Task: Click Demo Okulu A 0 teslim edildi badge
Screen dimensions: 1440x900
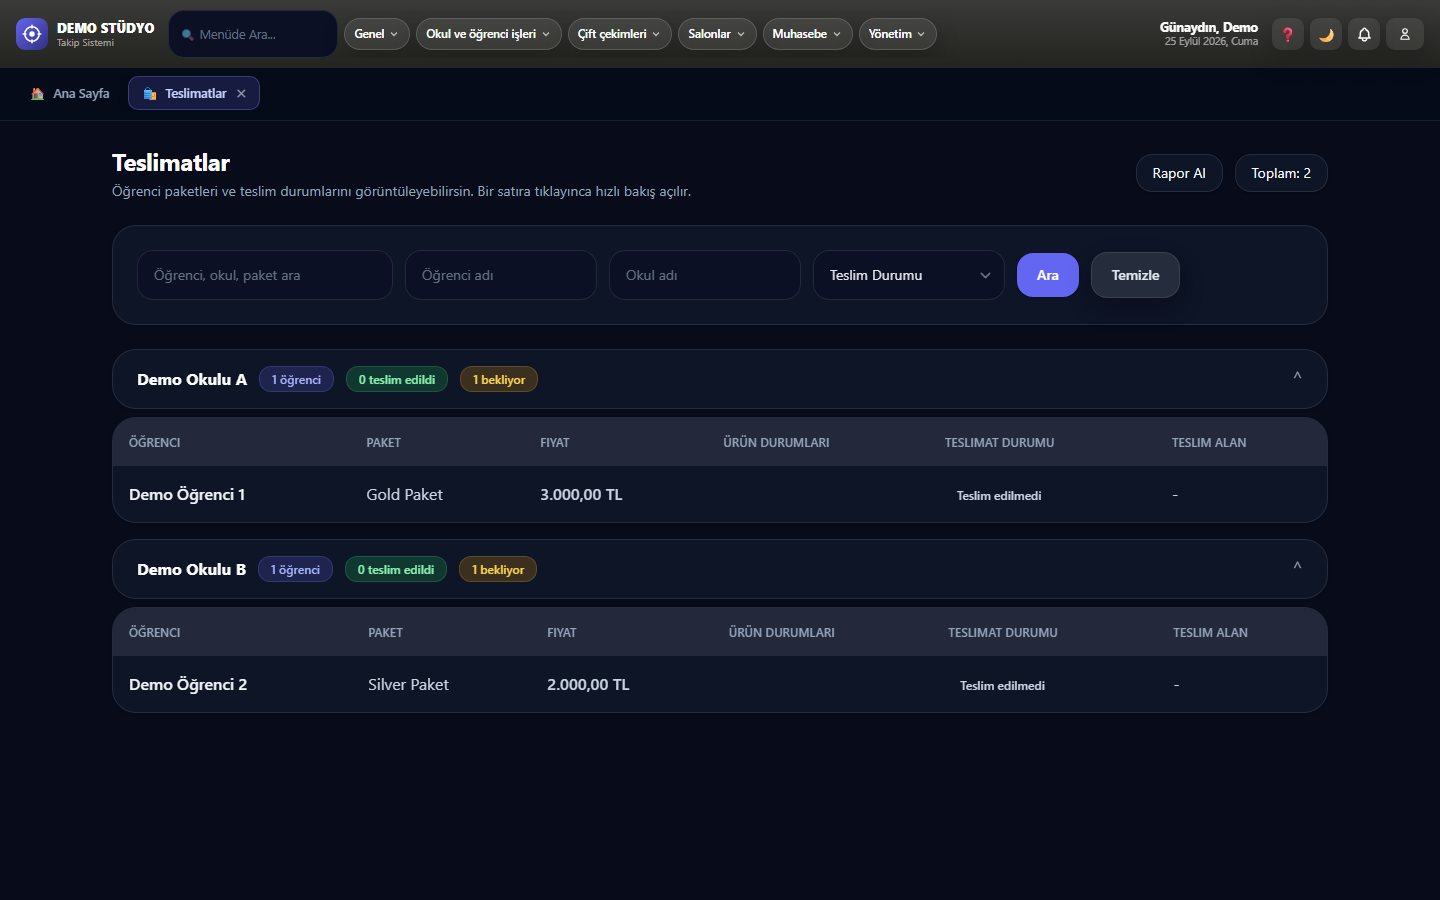Action: (397, 380)
